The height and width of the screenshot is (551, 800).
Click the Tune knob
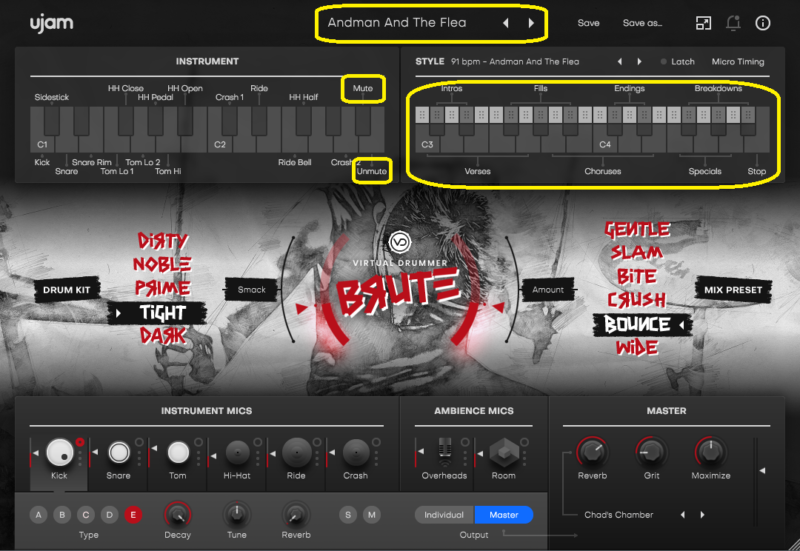(x=237, y=515)
